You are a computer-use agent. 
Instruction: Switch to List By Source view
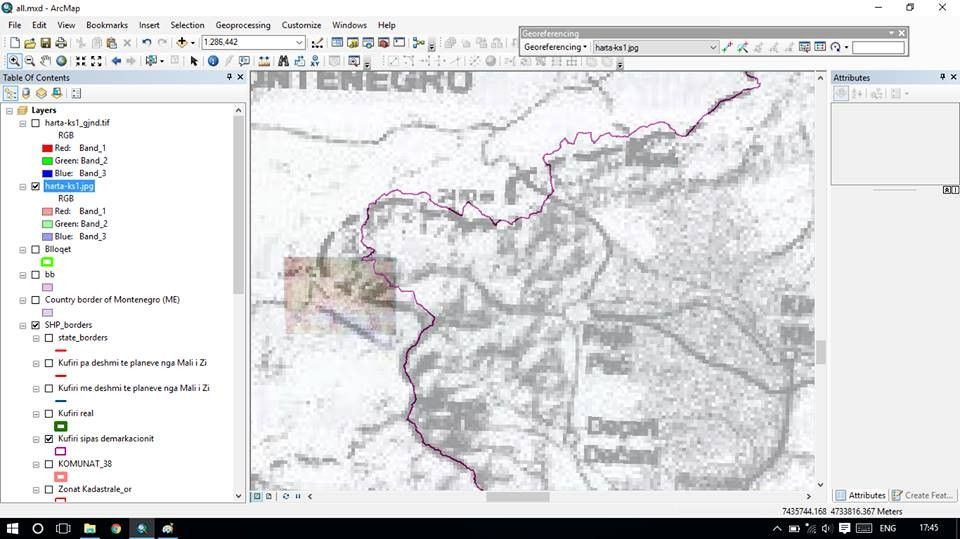click(26, 93)
